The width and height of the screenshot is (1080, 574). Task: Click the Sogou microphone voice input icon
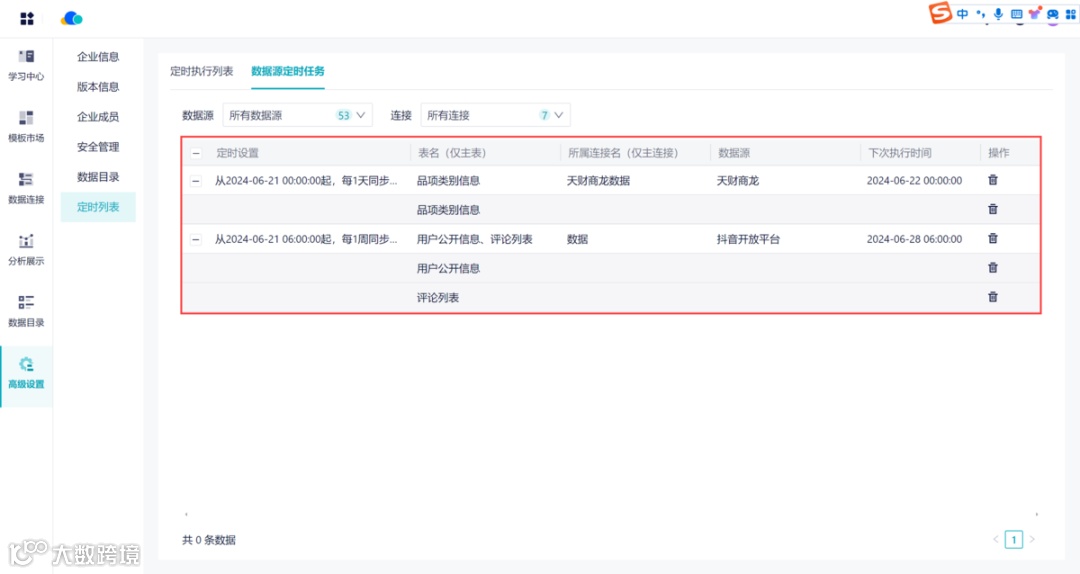(x=998, y=14)
